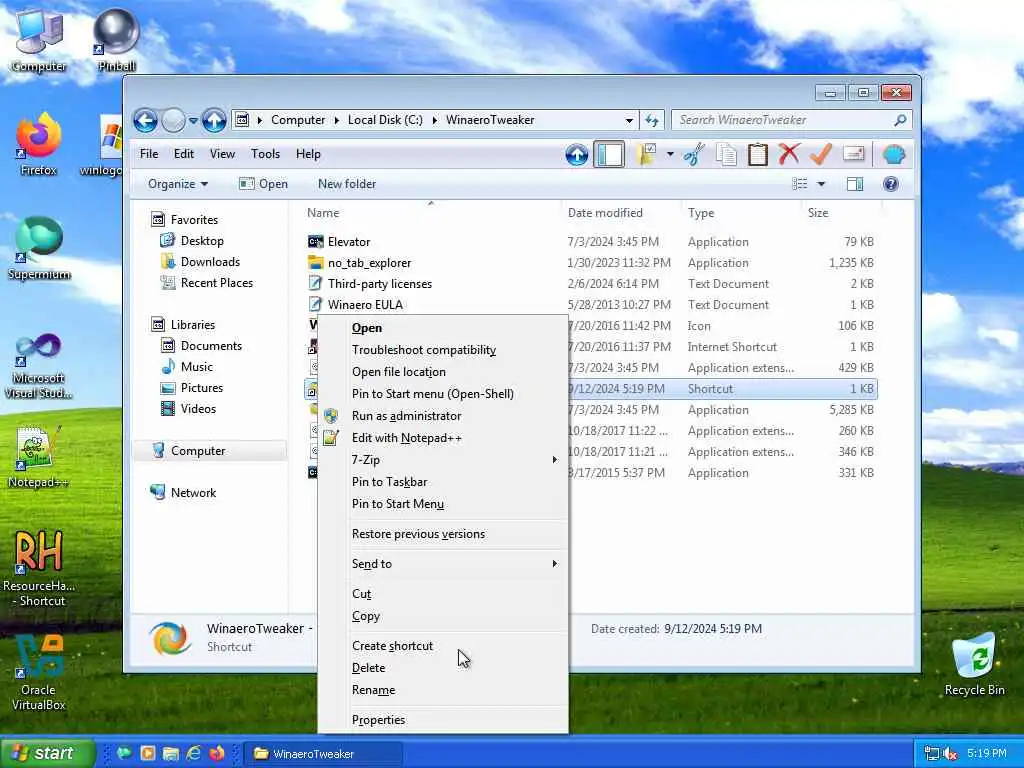Click the blue Up toolbar icon near Help
Image resolution: width=1024 pixels, height=768 pixels.
tap(576, 155)
